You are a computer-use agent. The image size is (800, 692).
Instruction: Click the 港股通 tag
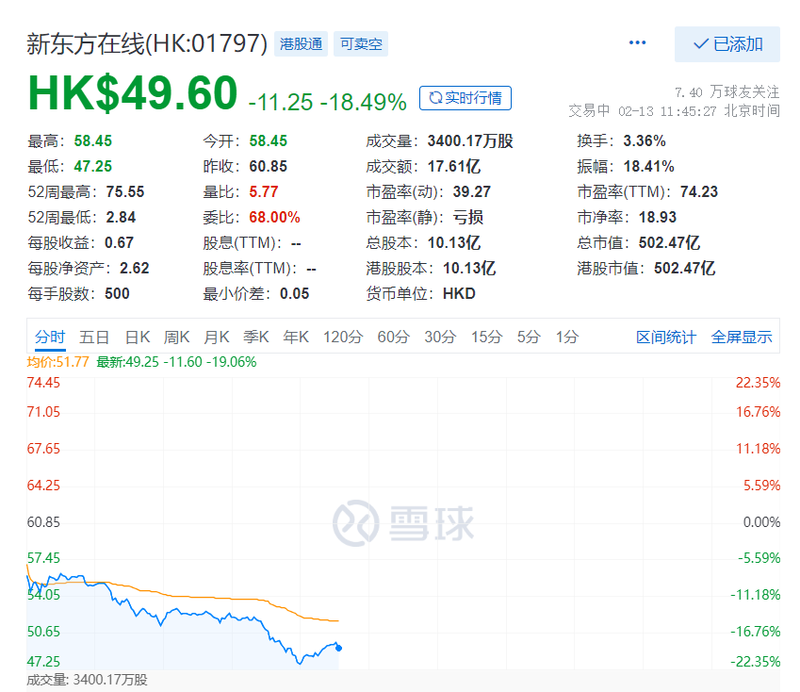(x=301, y=44)
